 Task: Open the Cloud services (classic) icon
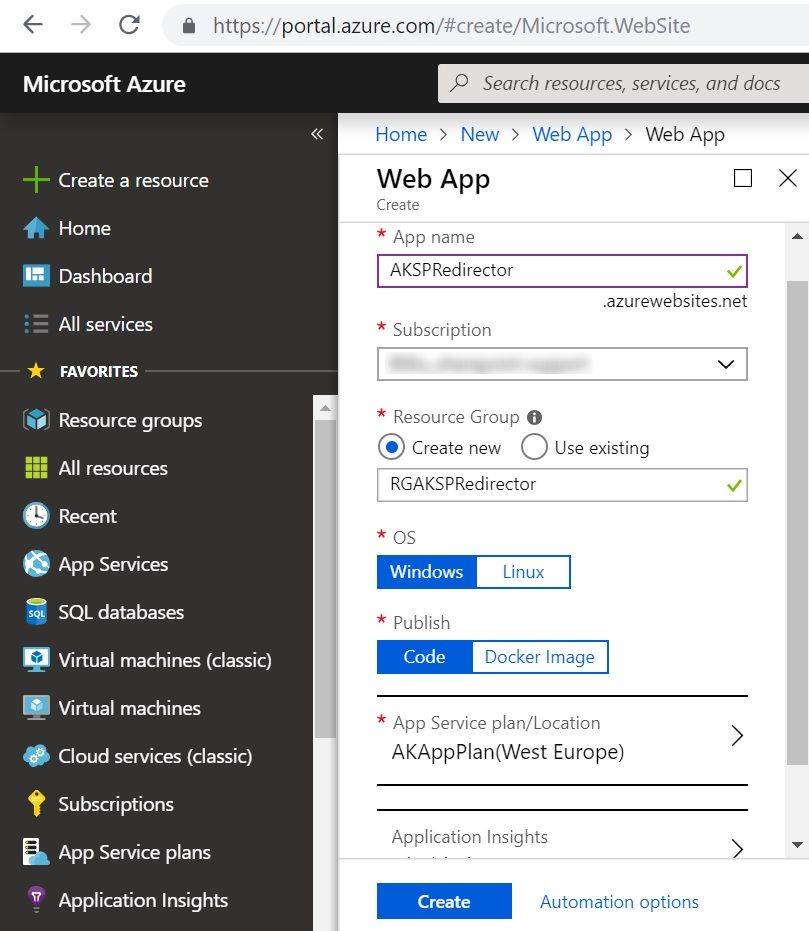click(36, 756)
